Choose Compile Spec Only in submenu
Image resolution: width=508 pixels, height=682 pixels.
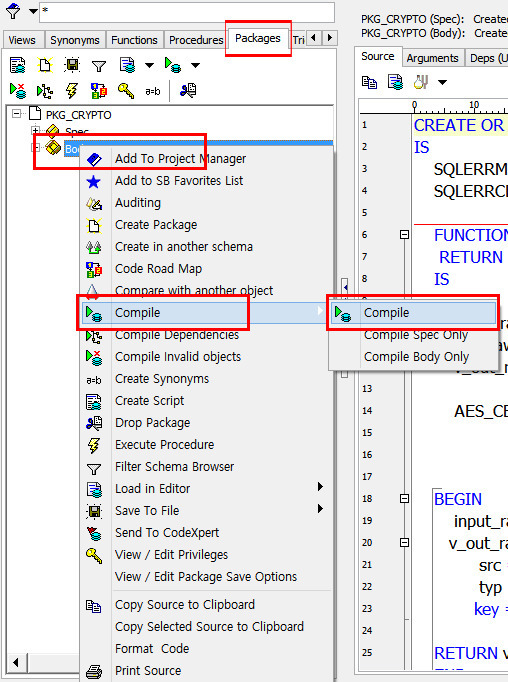(x=415, y=335)
